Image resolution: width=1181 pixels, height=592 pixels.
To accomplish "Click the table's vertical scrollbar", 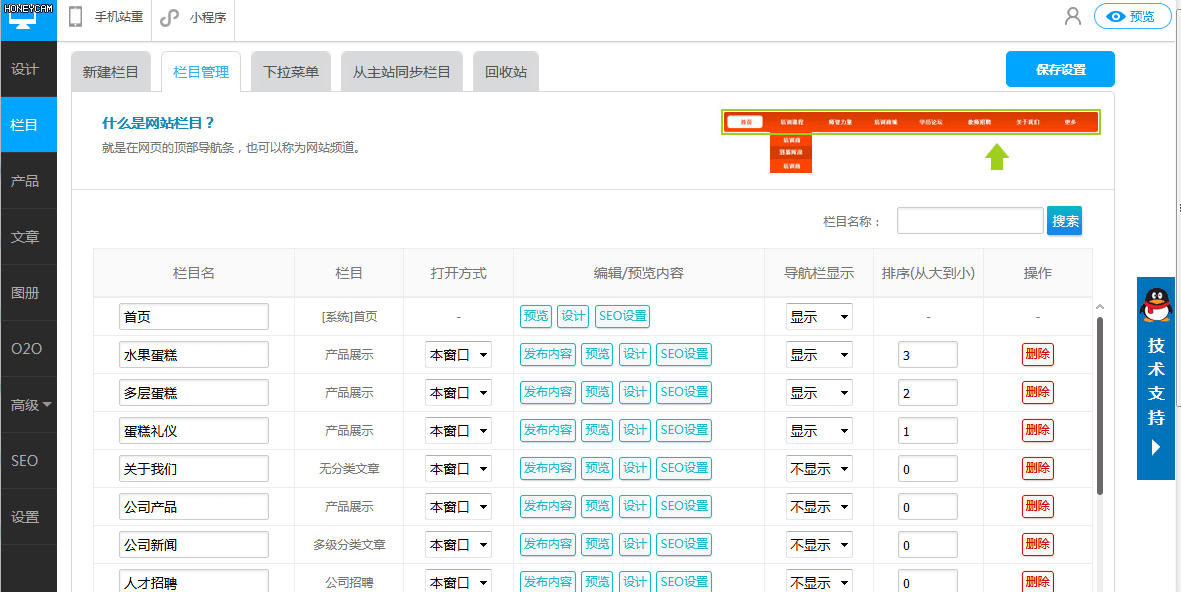I will (1100, 400).
